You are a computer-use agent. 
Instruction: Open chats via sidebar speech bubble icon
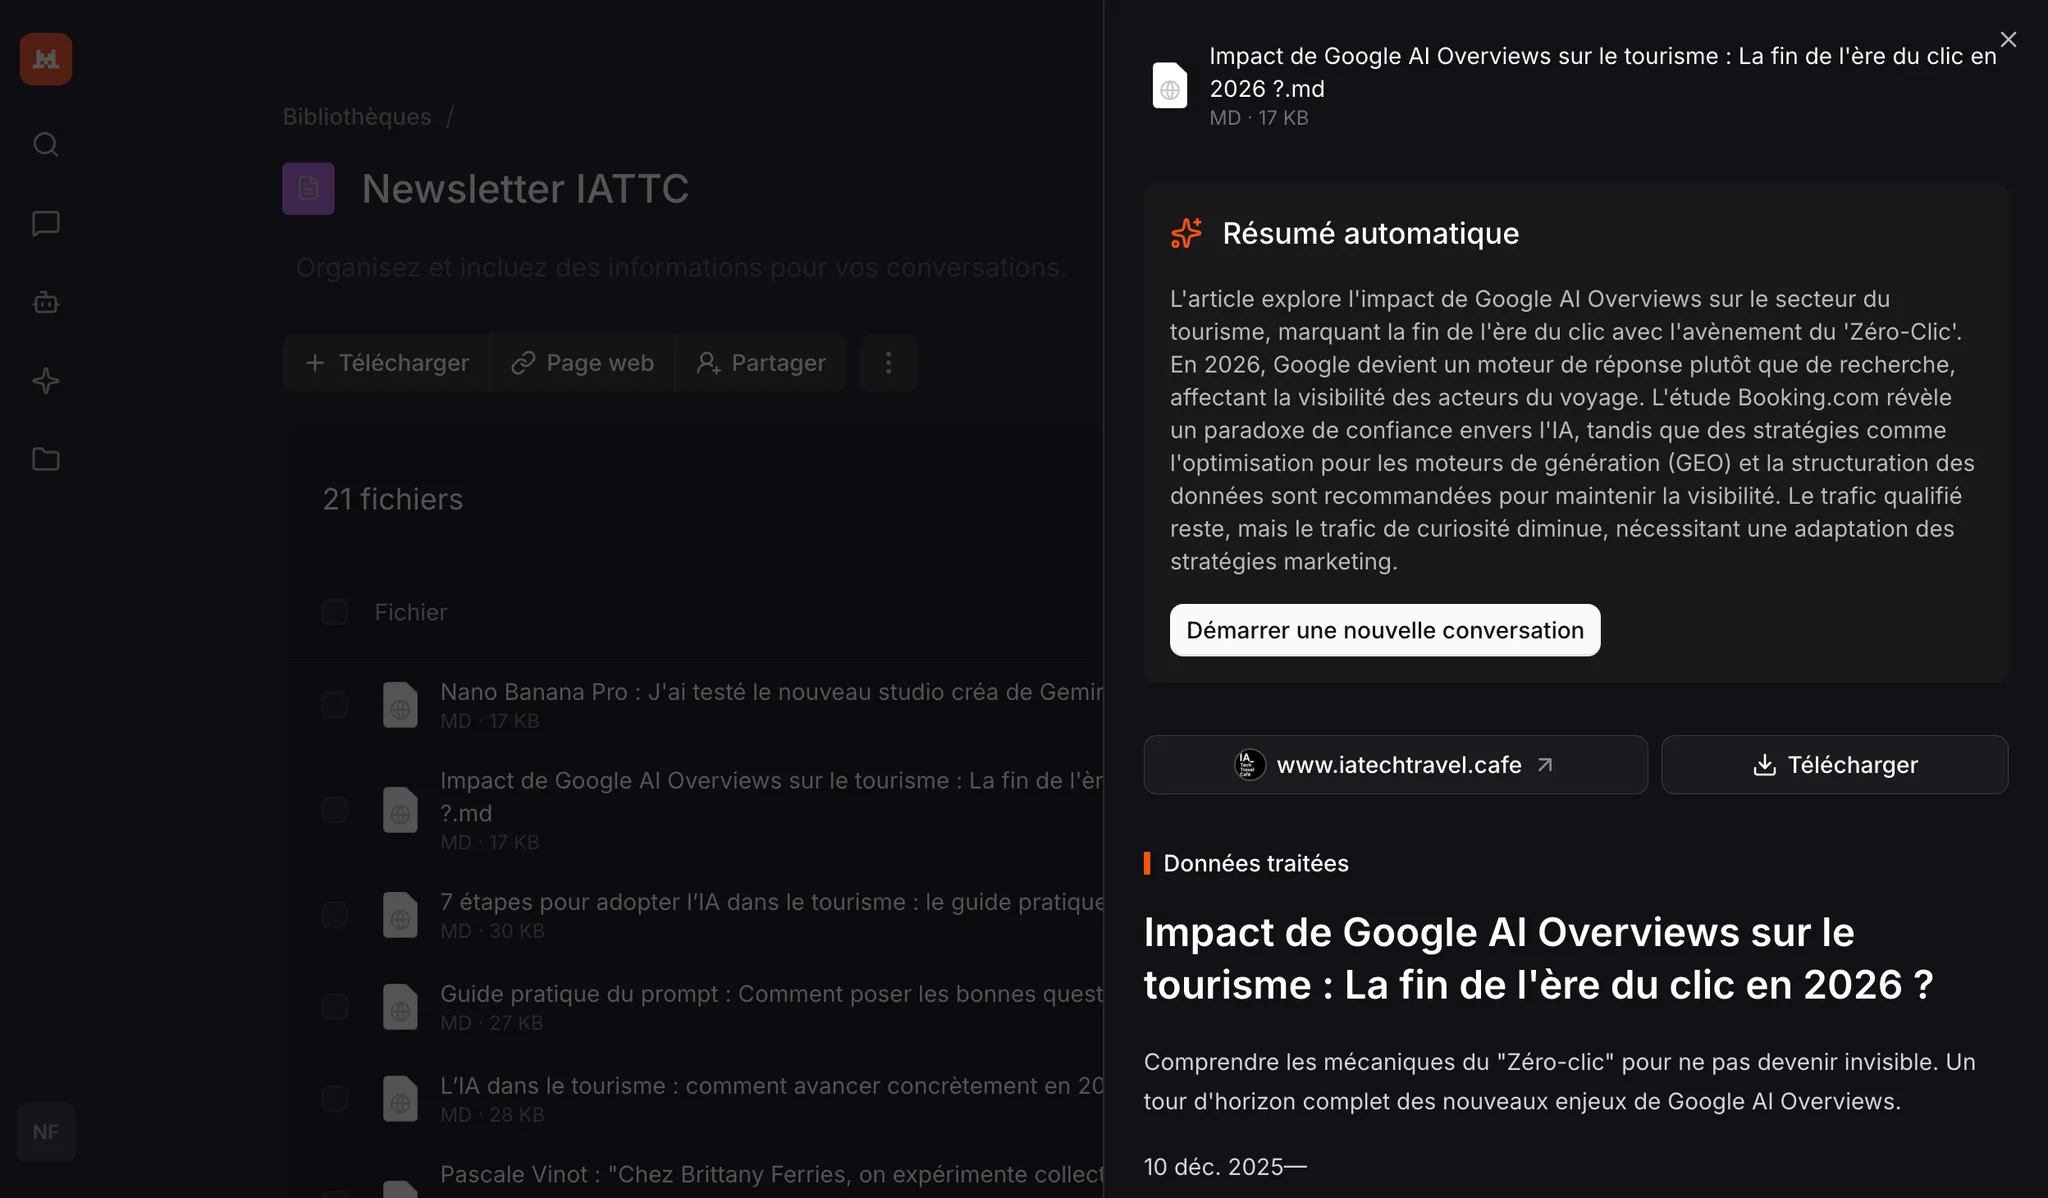coord(46,223)
